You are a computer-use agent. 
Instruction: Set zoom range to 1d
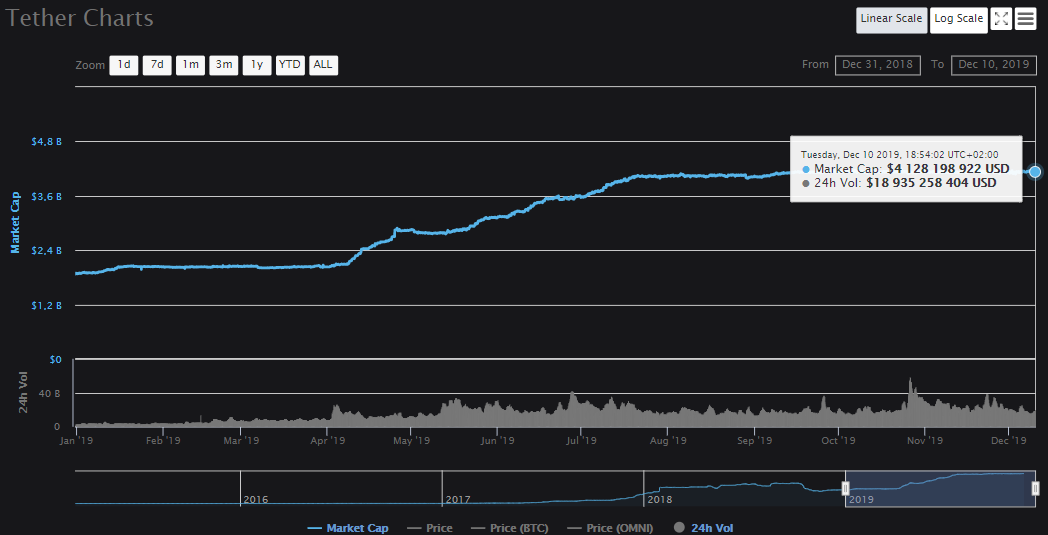pyautogui.click(x=124, y=65)
